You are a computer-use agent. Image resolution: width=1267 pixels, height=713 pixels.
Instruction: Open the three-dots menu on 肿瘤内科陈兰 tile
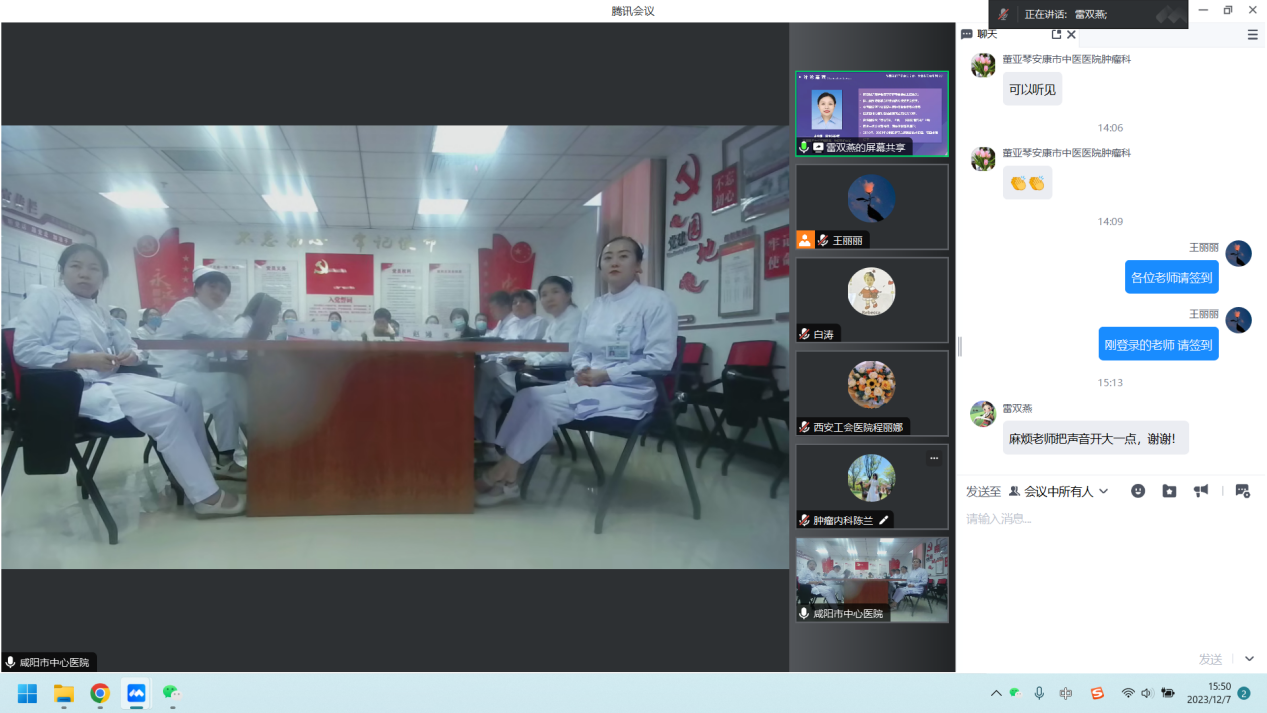(934, 458)
